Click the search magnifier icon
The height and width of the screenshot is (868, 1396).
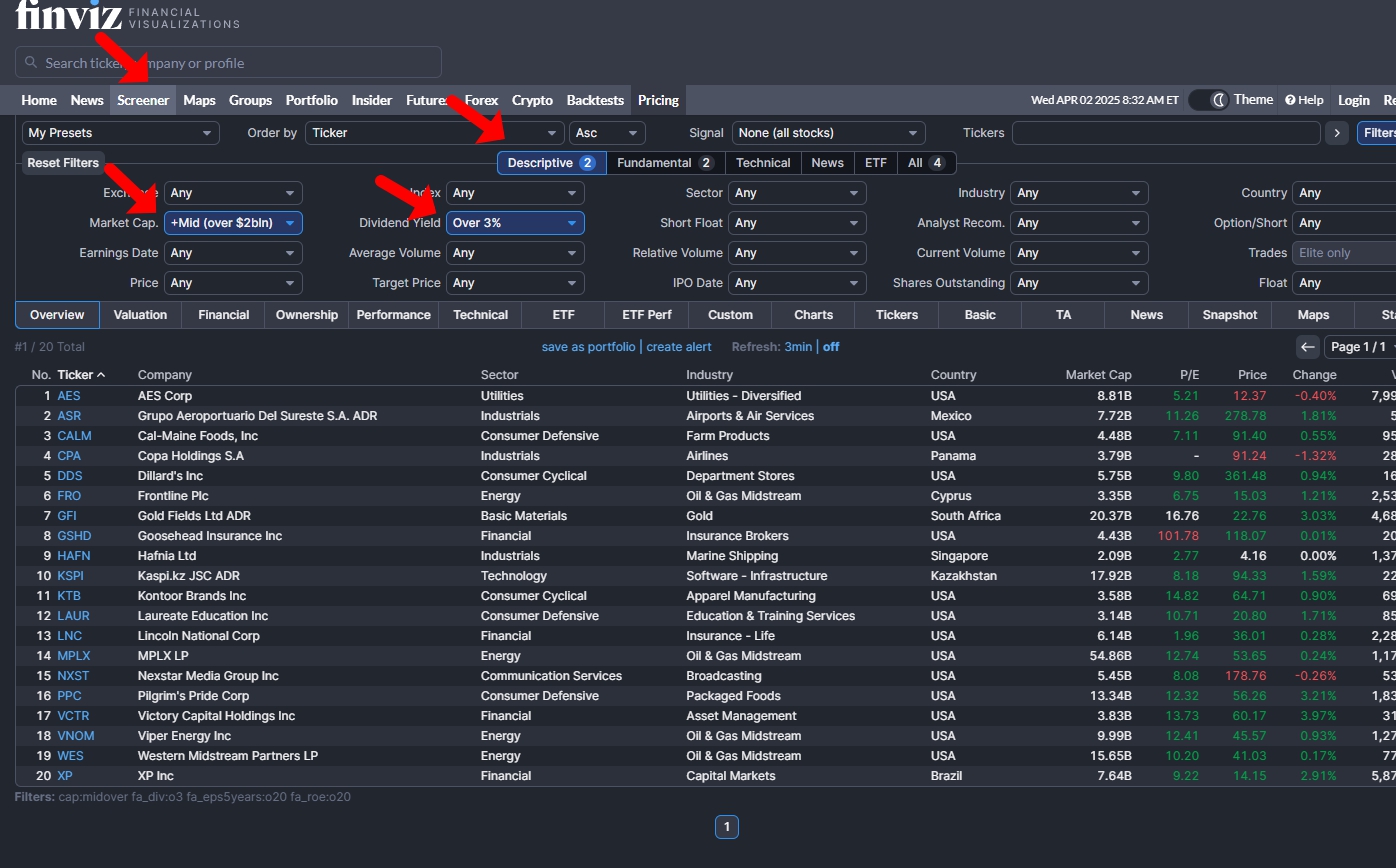(x=31, y=62)
